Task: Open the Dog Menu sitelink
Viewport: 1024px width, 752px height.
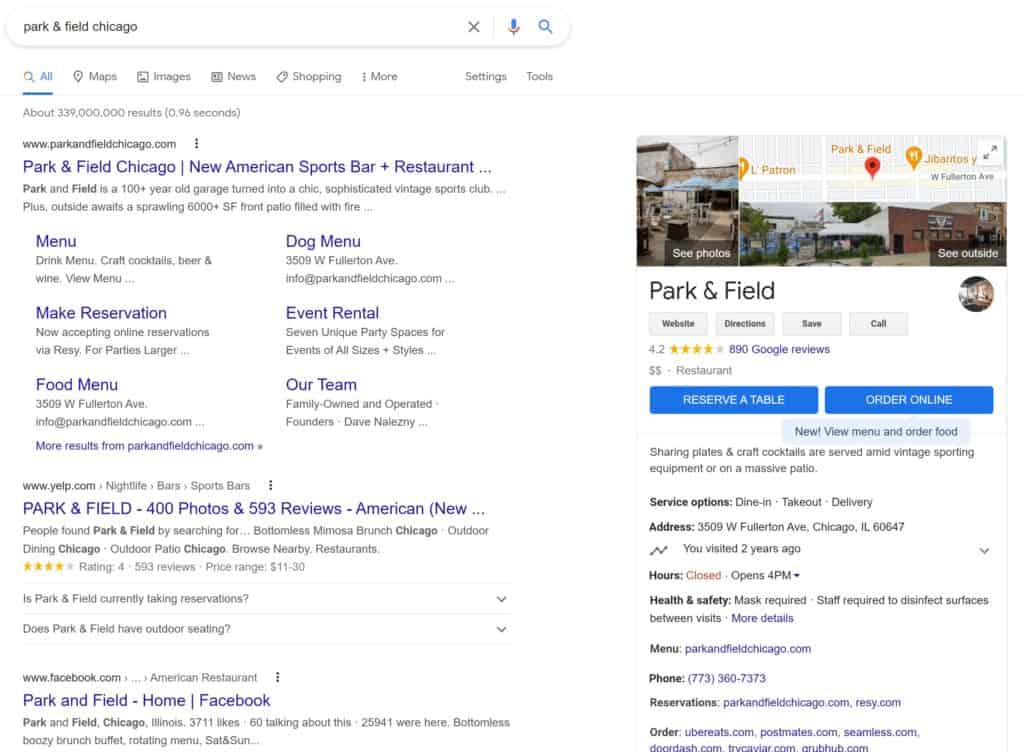Action: (323, 242)
